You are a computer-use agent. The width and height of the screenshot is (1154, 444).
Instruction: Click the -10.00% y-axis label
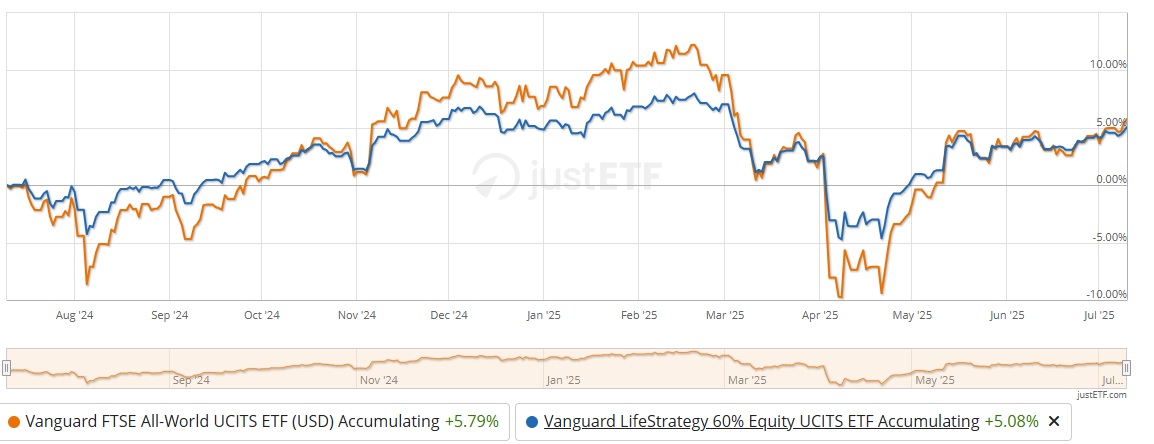[1105, 295]
